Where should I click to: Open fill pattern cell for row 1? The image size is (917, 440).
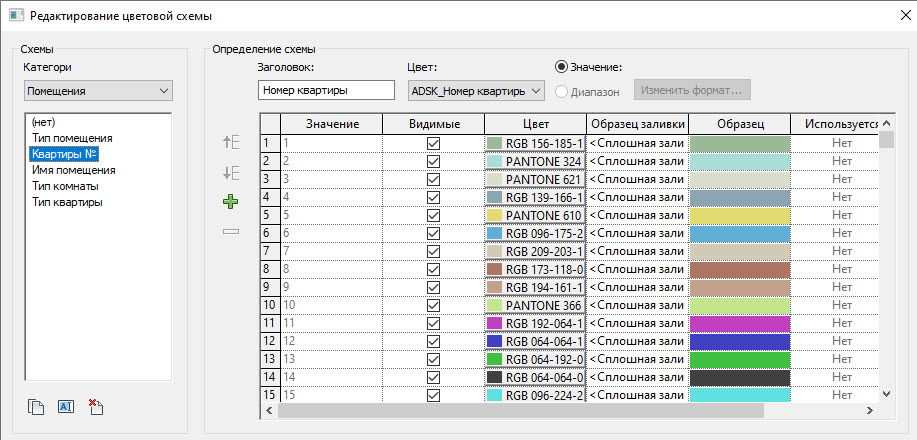637,143
